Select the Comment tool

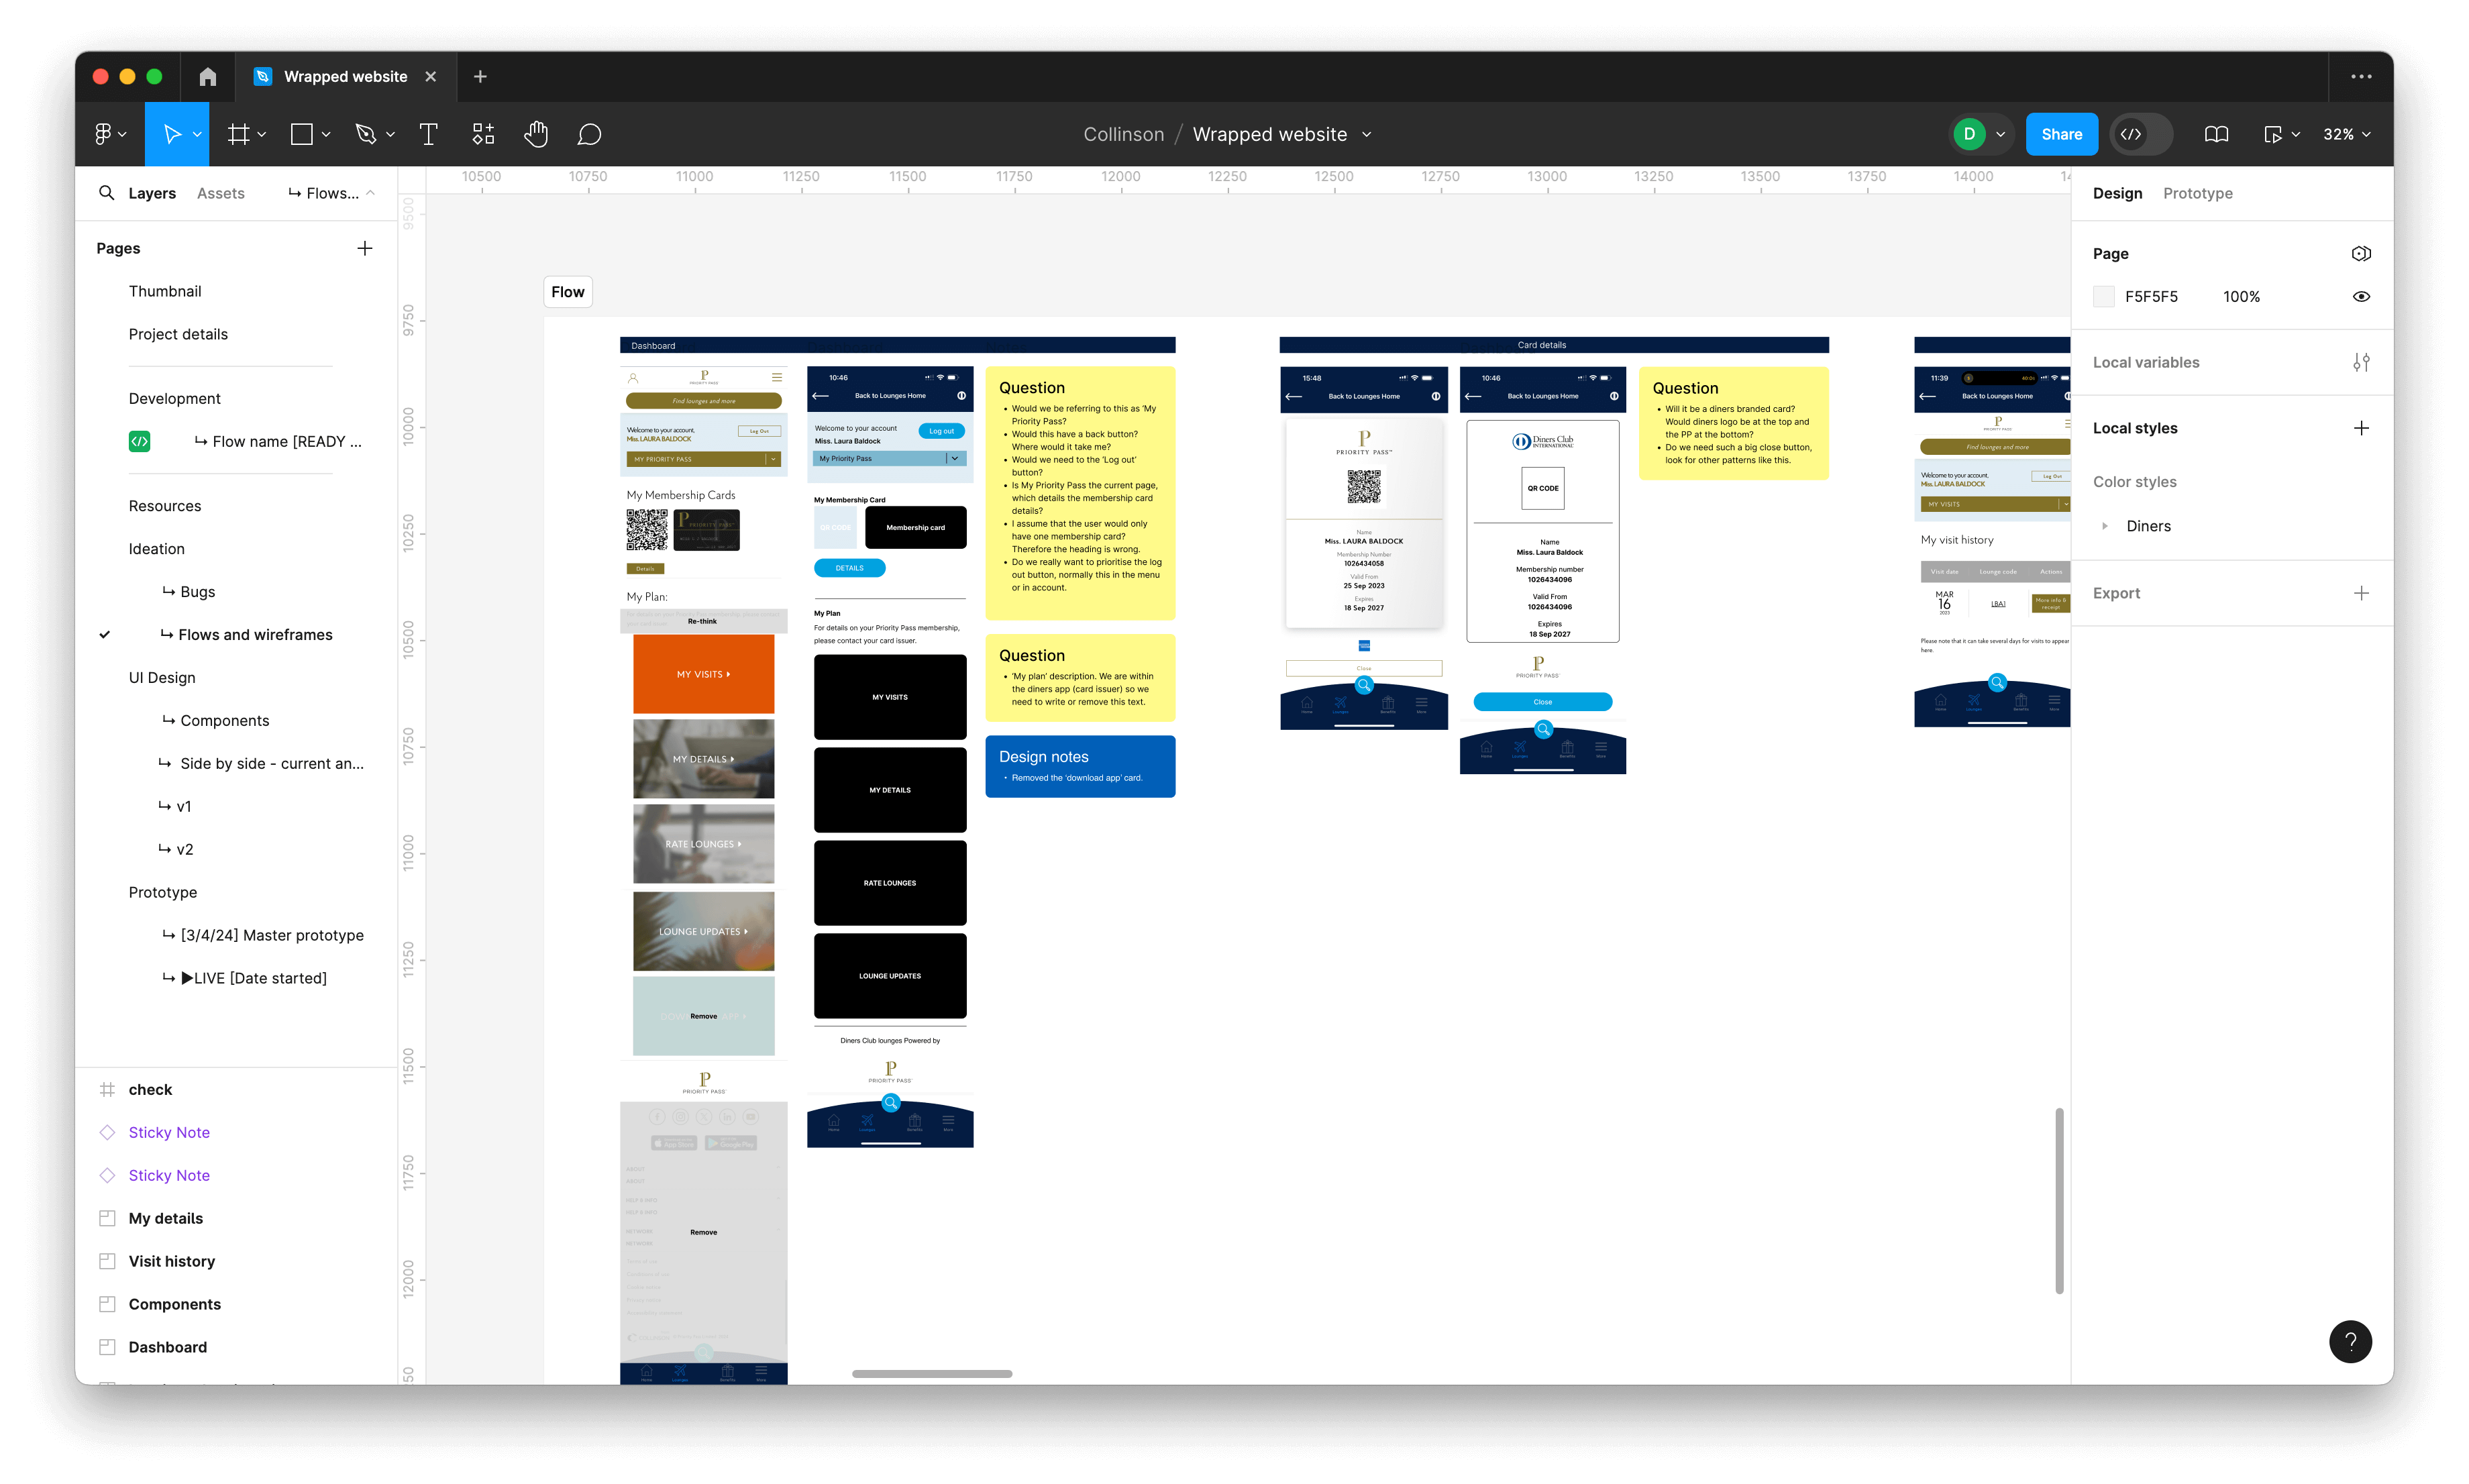tap(589, 134)
